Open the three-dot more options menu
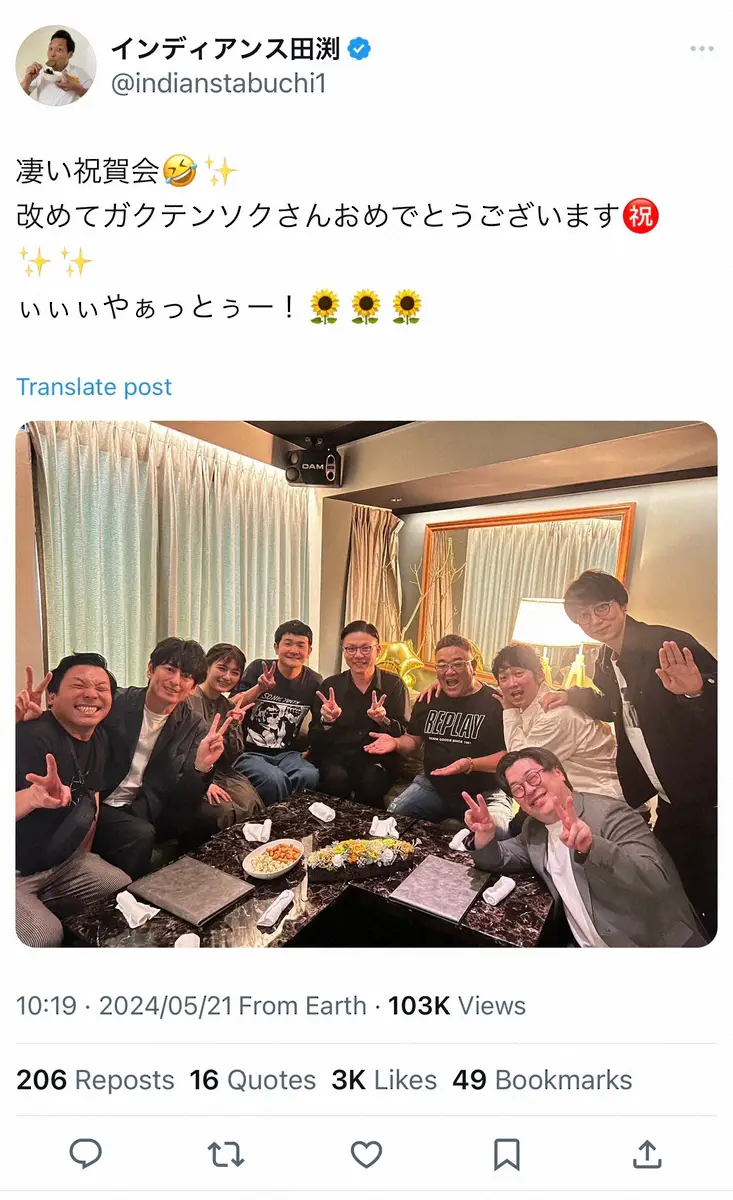Viewport: 733px width, 1200px height. tap(702, 49)
